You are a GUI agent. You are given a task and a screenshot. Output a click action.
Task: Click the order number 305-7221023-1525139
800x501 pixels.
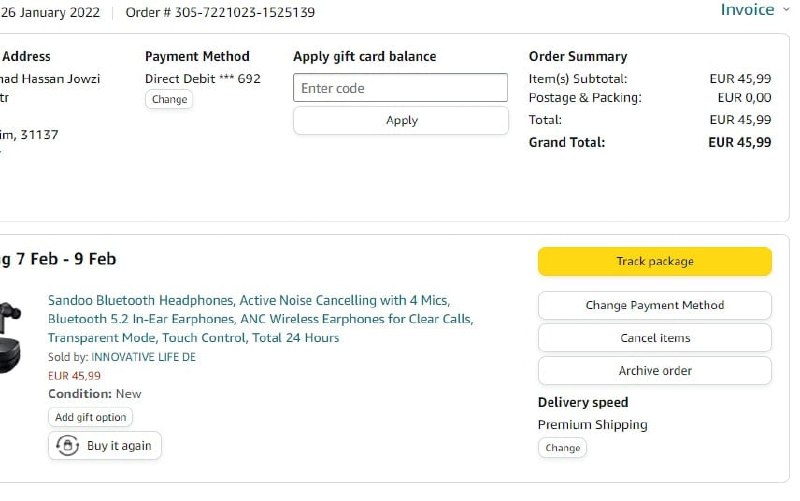[220, 13]
